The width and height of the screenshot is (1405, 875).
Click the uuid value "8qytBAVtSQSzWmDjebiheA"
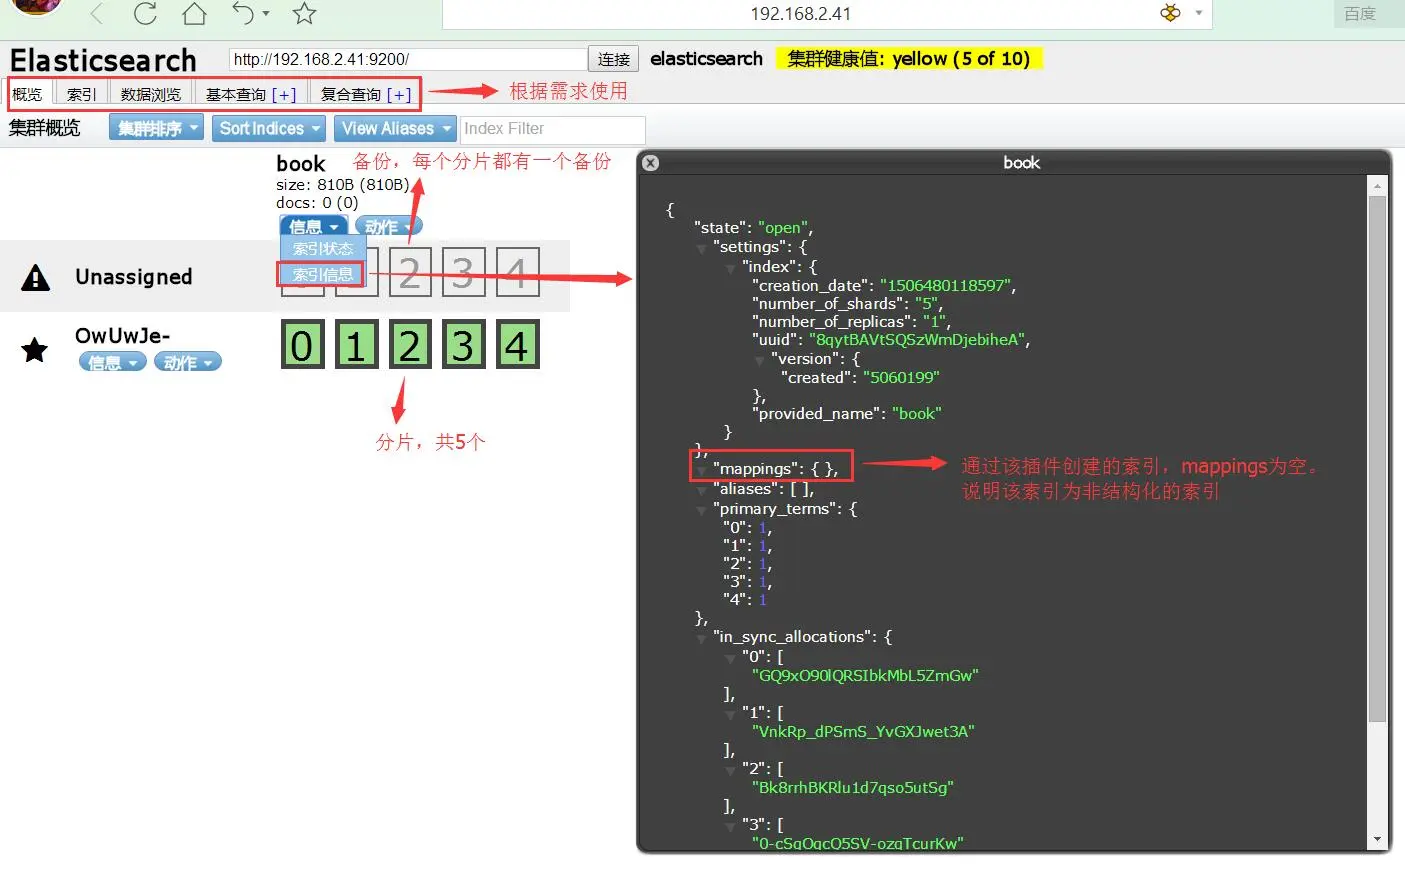(917, 339)
